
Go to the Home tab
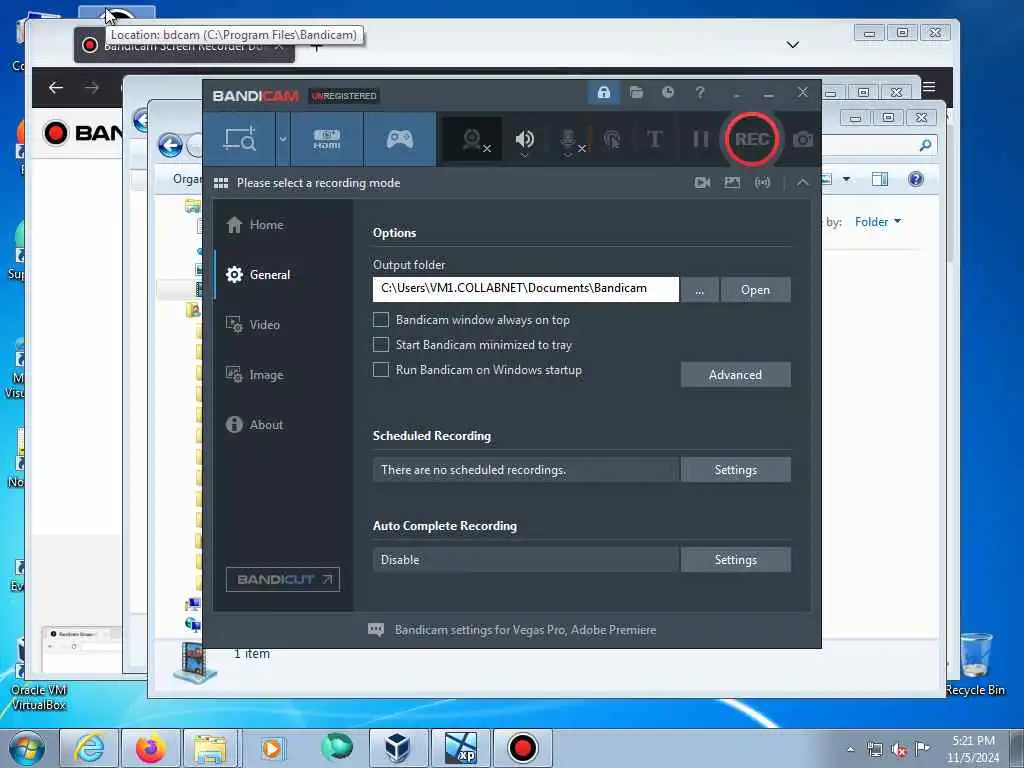click(x=255, y=225)
